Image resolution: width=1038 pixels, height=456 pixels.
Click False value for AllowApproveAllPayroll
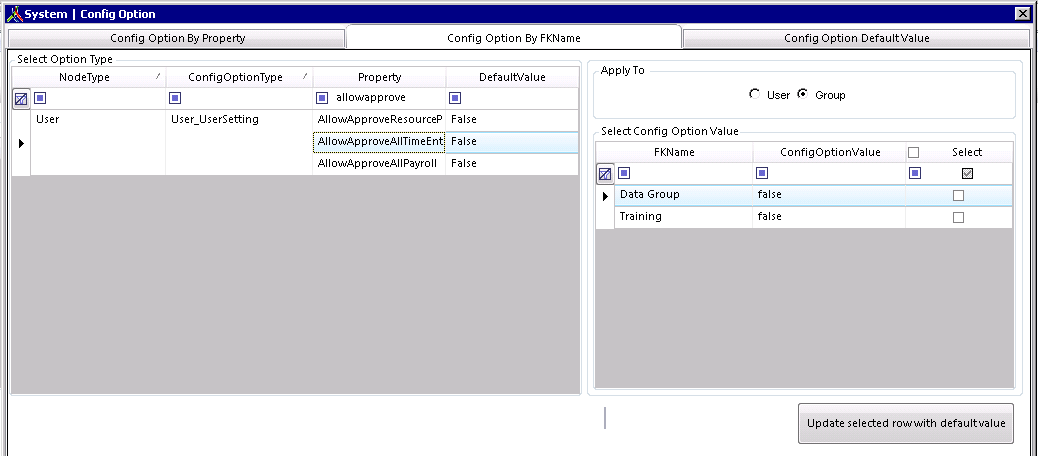point(512,163)
